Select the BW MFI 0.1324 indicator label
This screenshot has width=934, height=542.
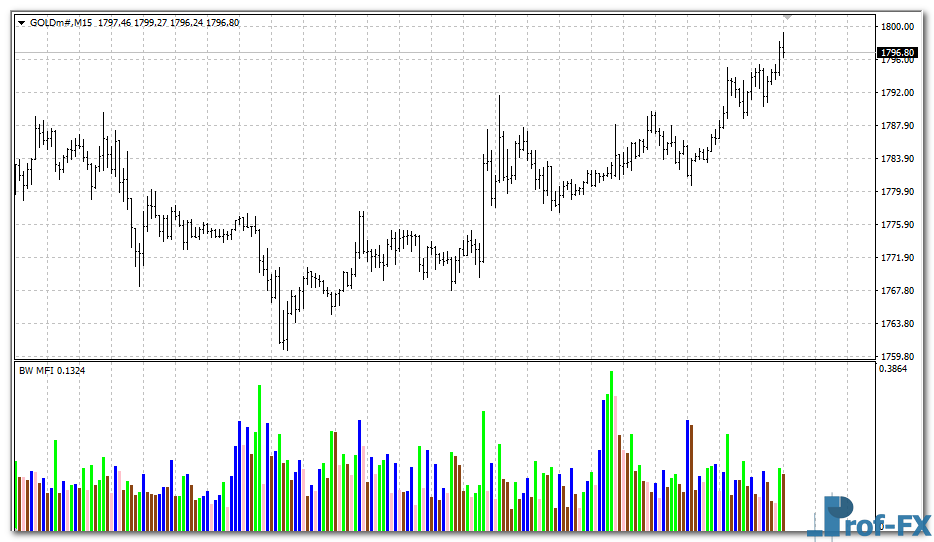(52, 370)
